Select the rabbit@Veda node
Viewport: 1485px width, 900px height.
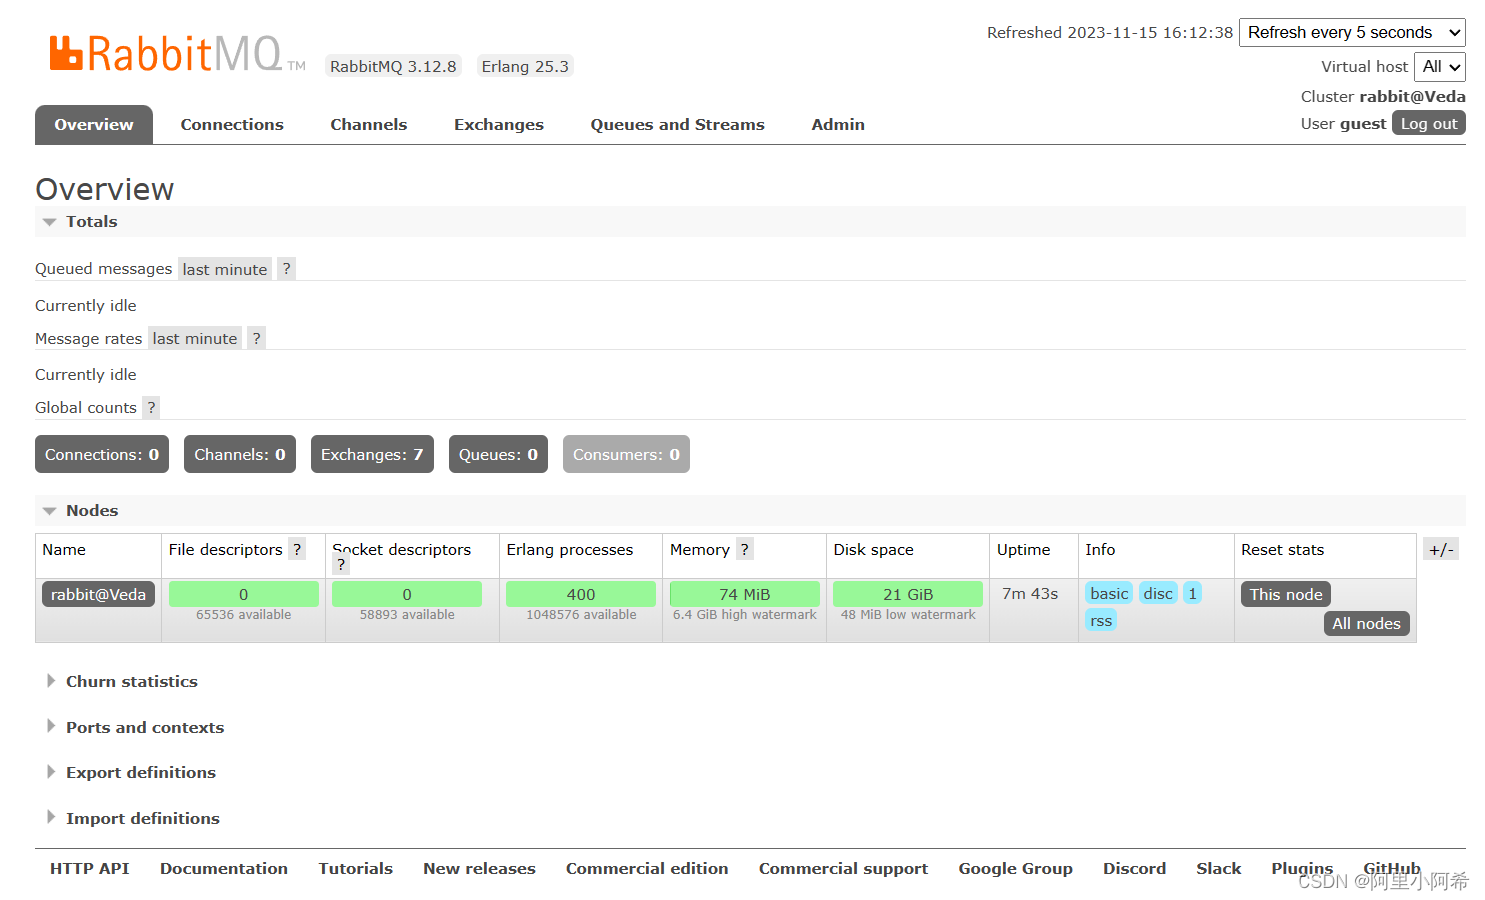click(98, 593)
